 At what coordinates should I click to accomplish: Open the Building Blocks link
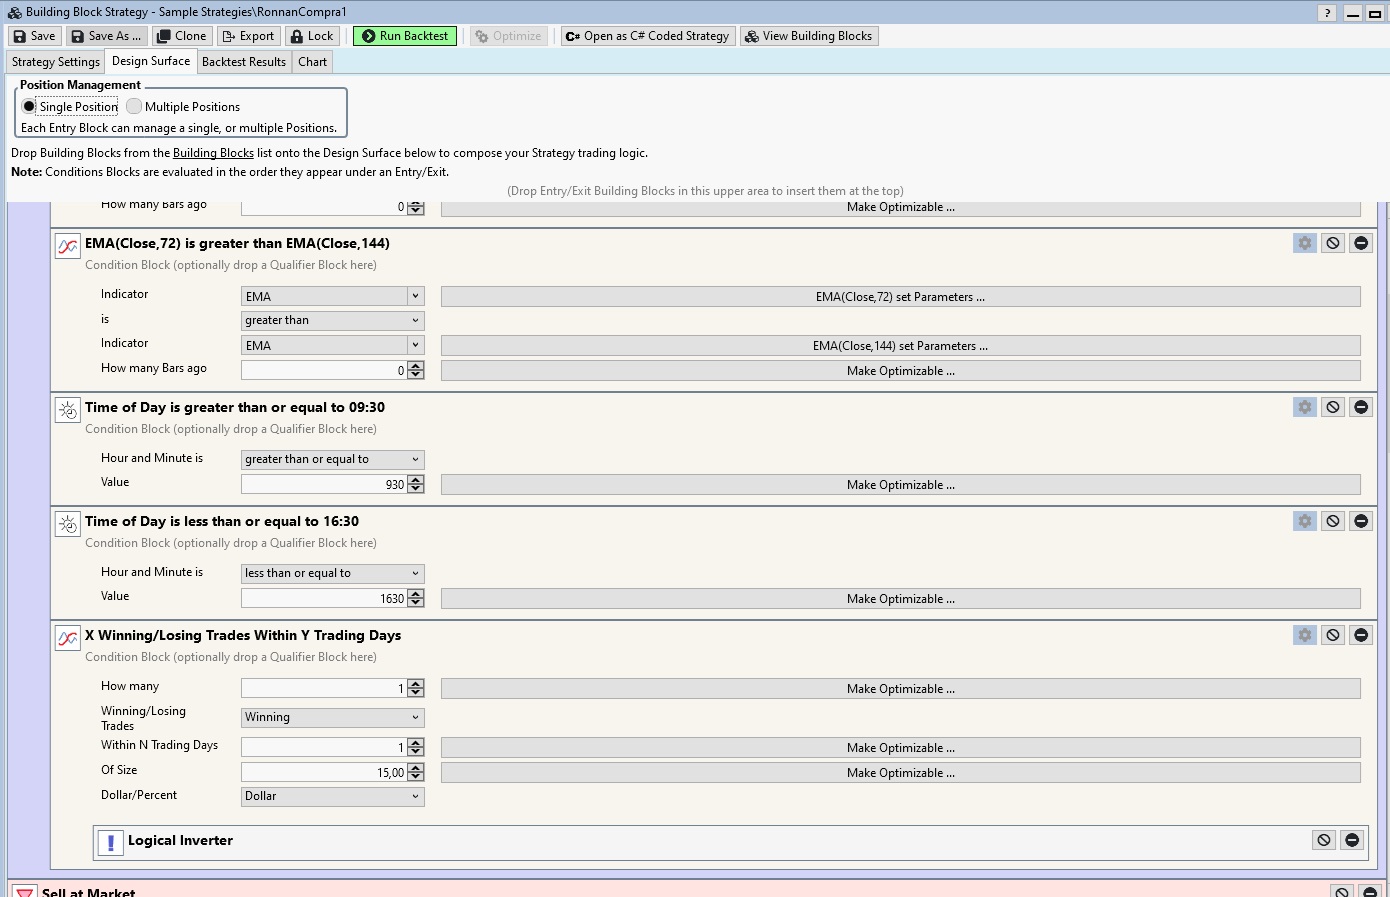[x=213, y=153]
